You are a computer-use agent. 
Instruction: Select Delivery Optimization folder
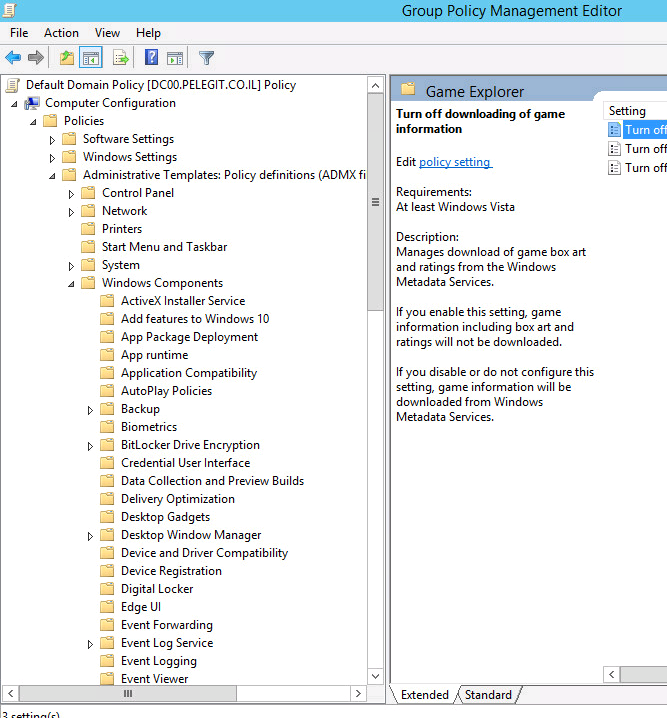pos(178,499)
